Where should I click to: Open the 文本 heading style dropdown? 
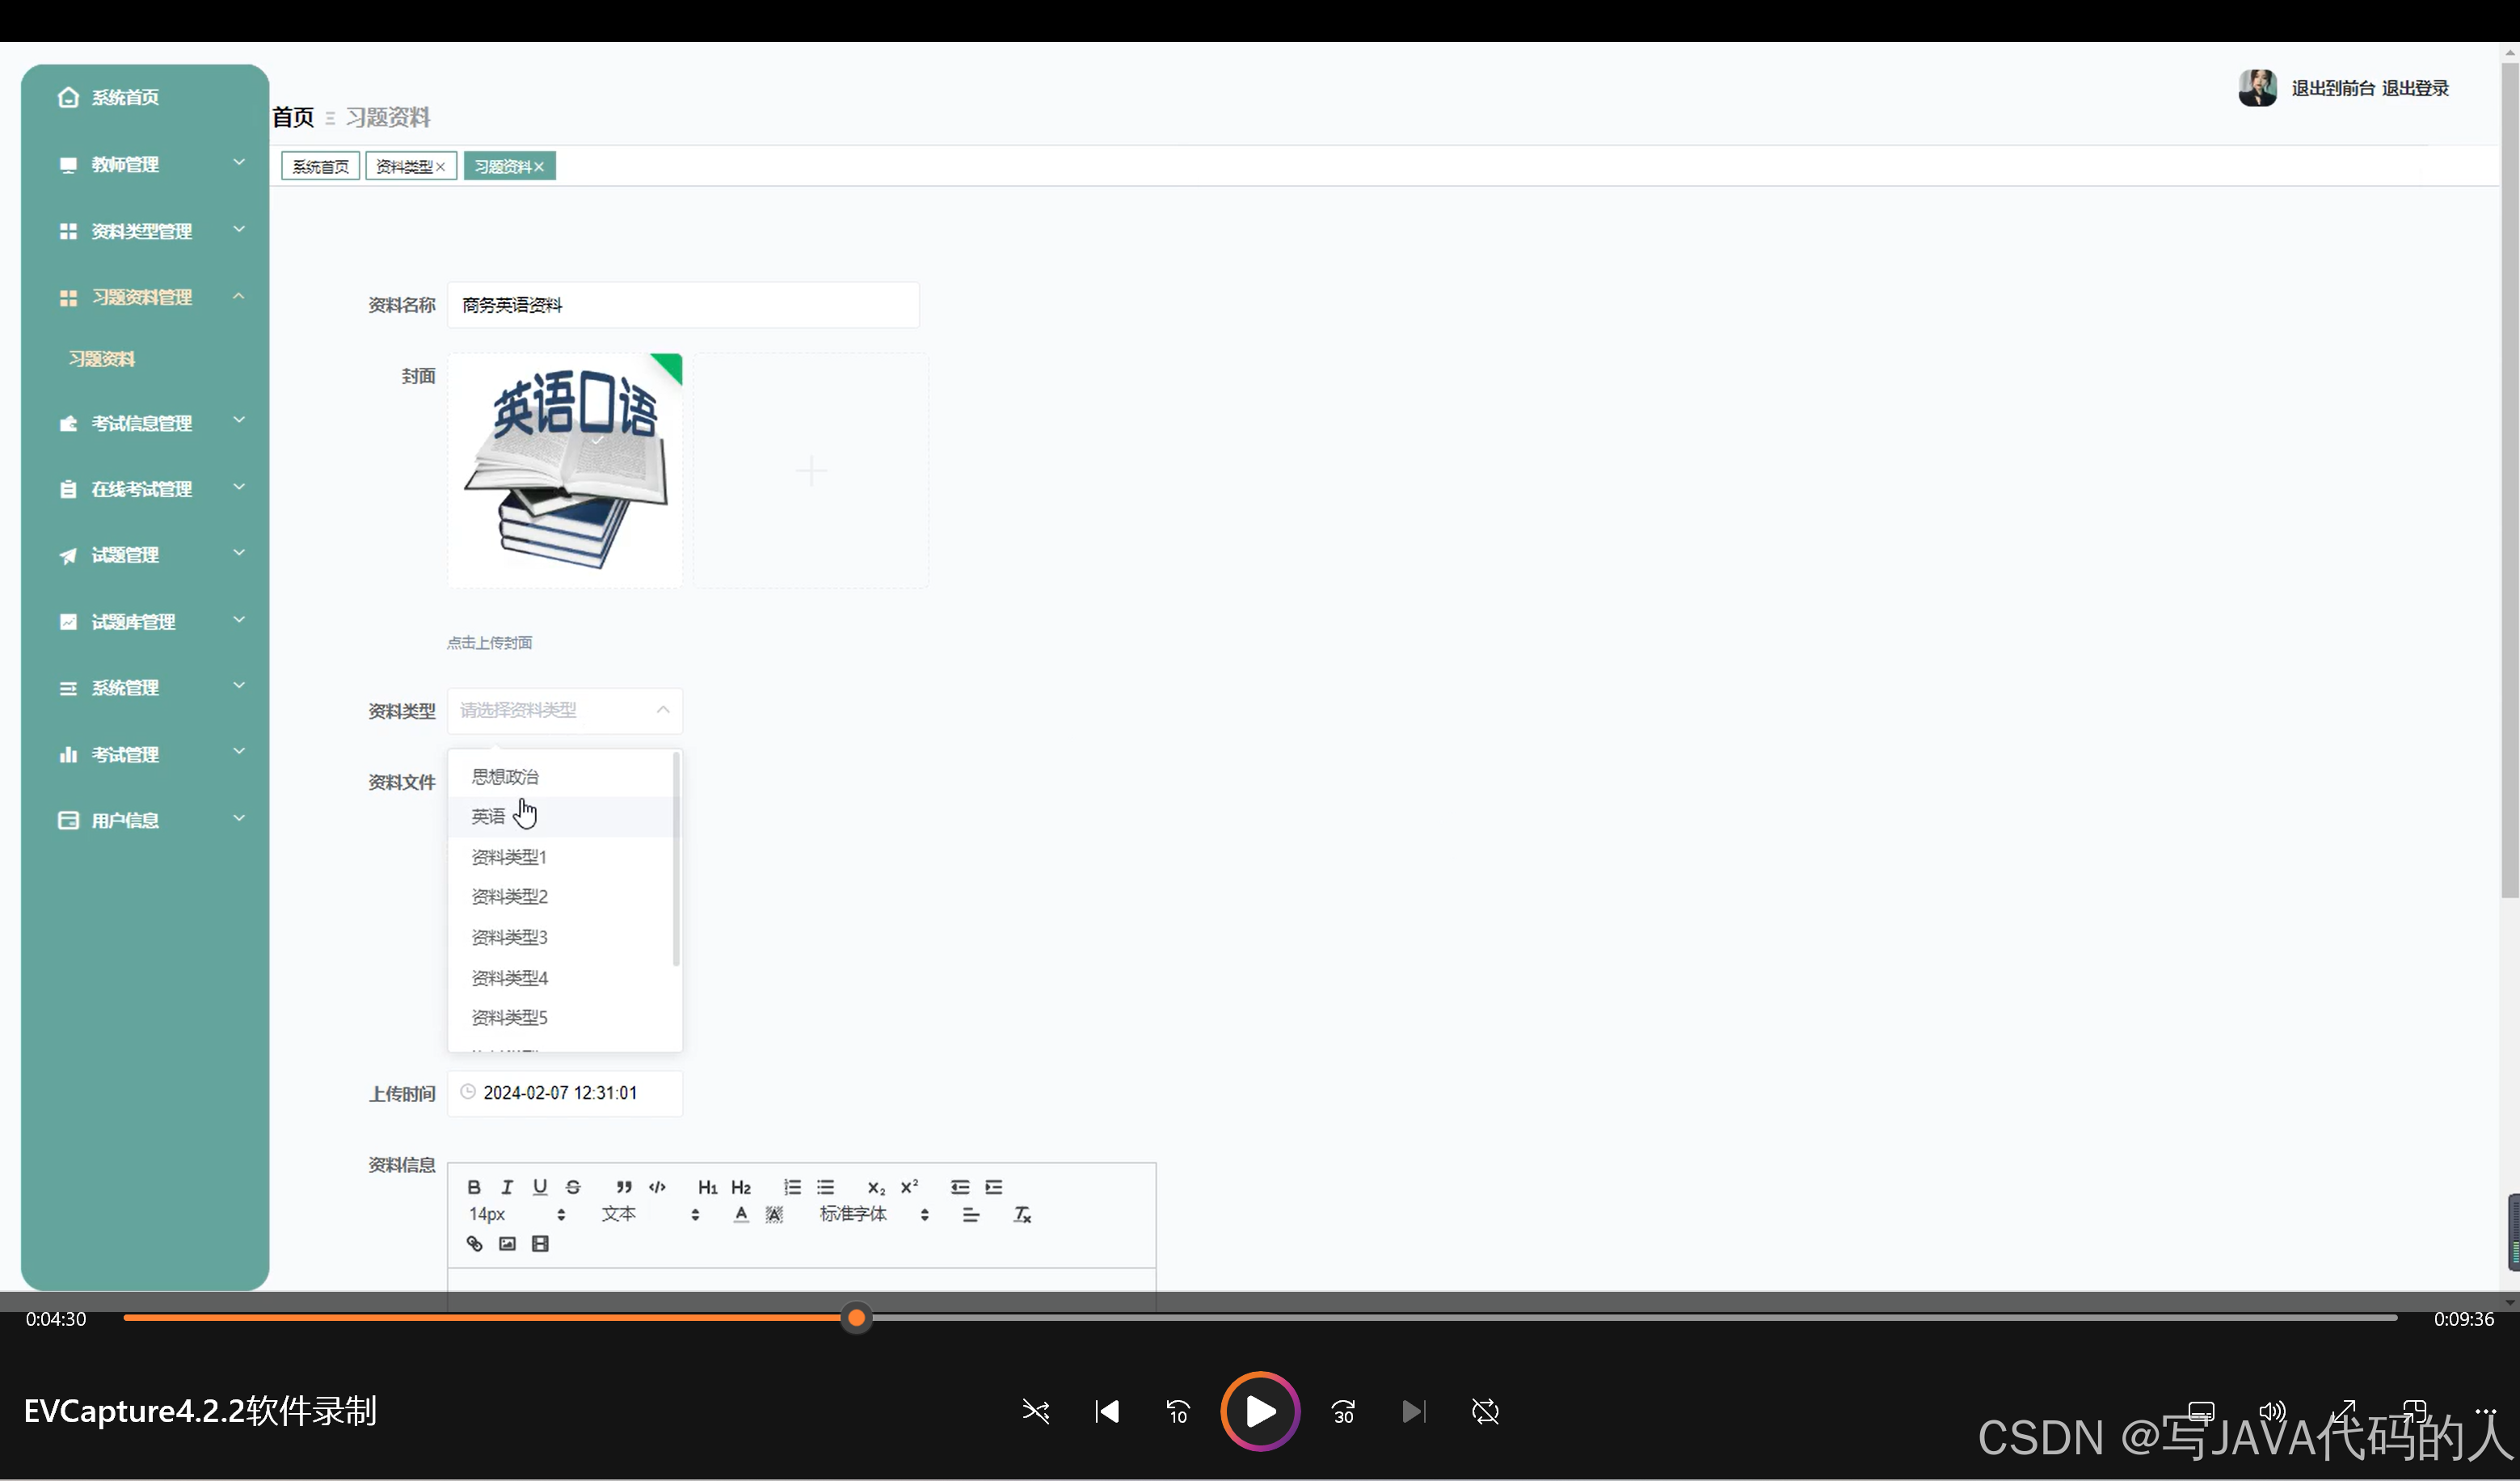pyautogui.click(x=650, y=1215)
